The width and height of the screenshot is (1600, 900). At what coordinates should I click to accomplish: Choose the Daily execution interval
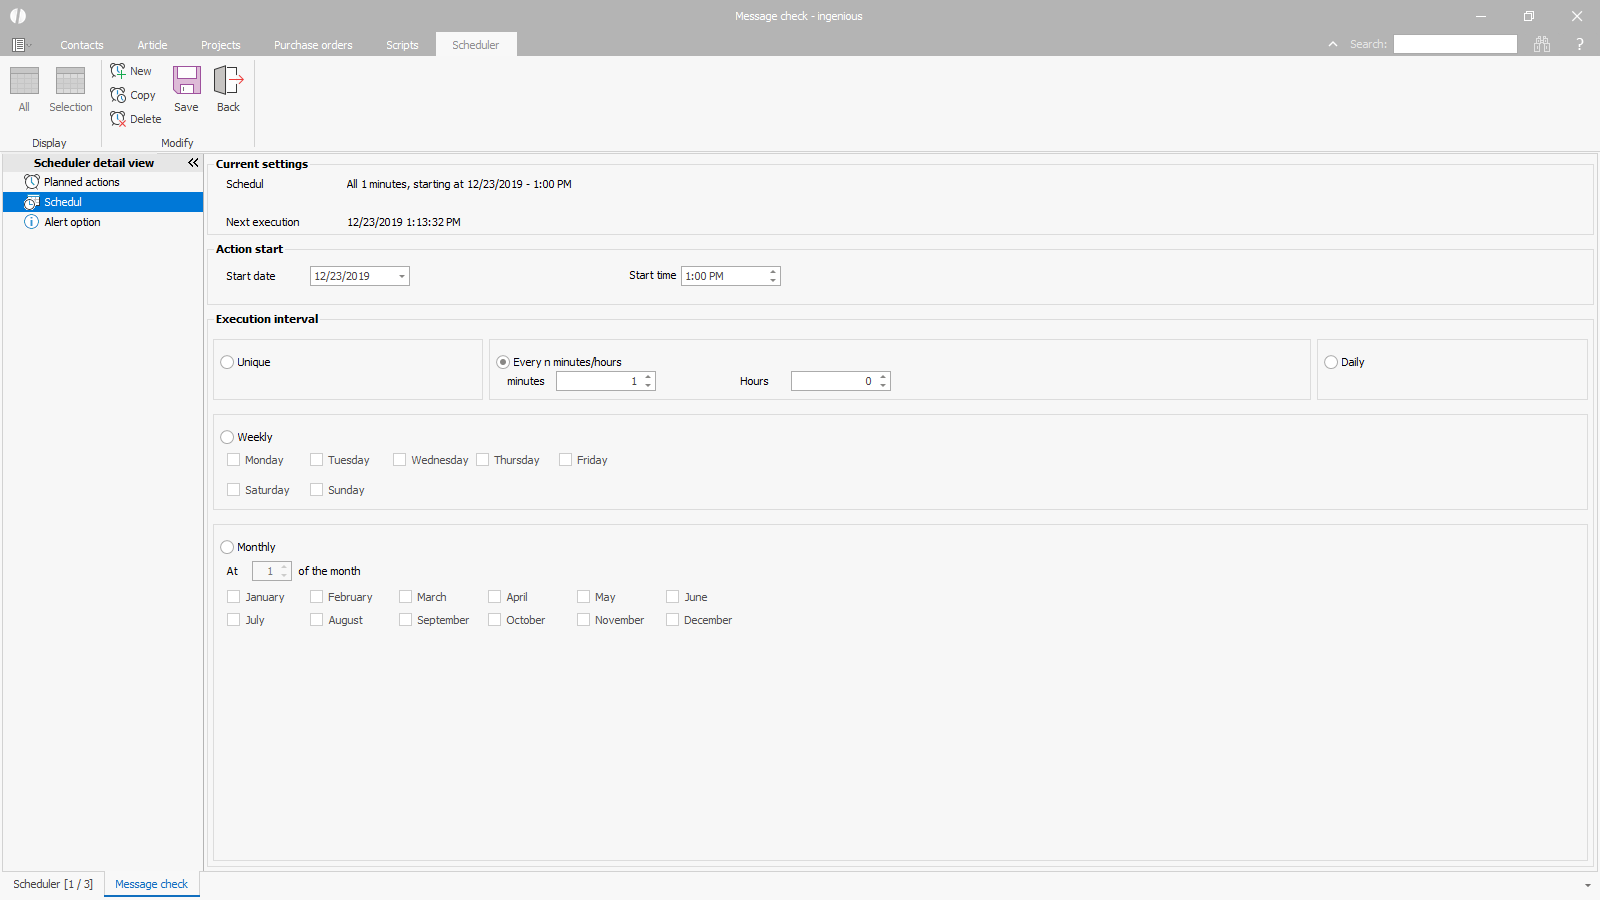tap(1331, 362)
